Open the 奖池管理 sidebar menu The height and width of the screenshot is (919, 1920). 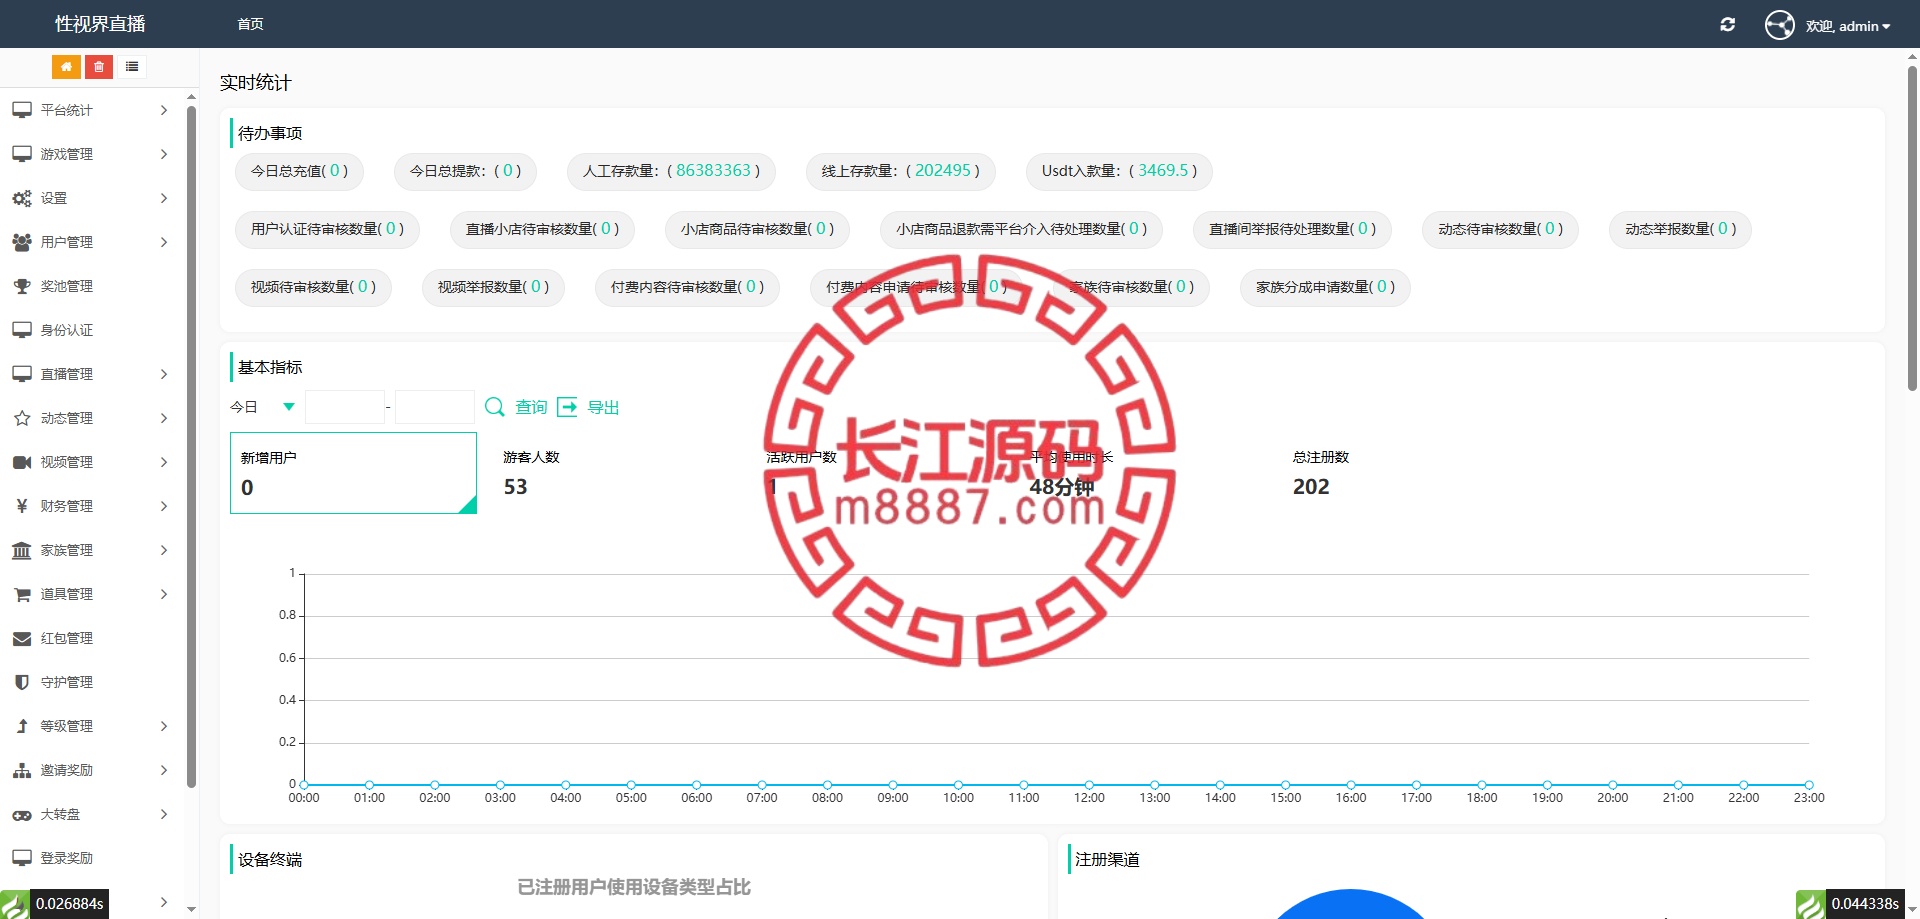(x=93, y=286)
